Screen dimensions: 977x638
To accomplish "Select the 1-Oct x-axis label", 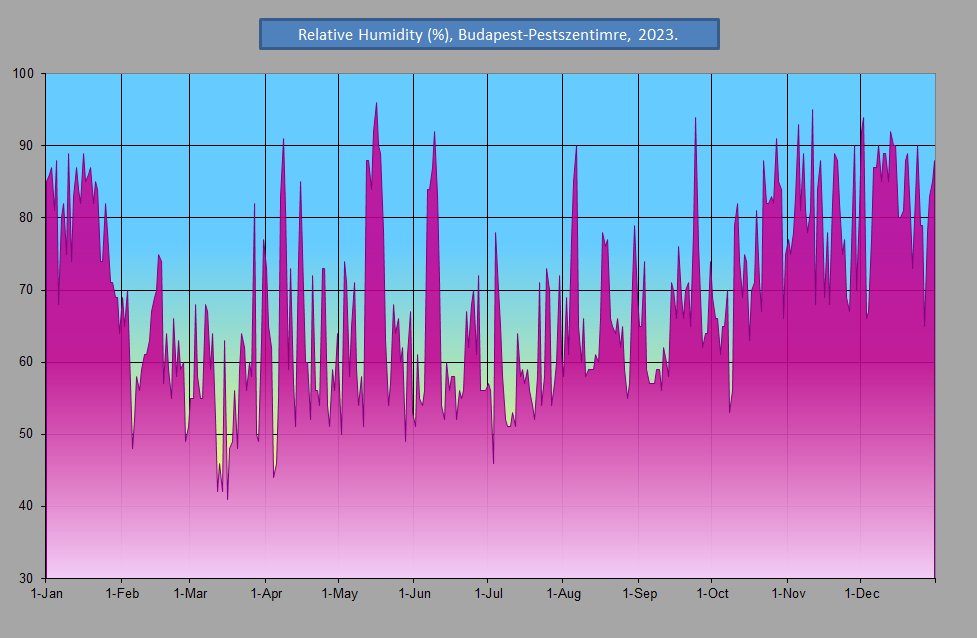I will pos(711,594).
